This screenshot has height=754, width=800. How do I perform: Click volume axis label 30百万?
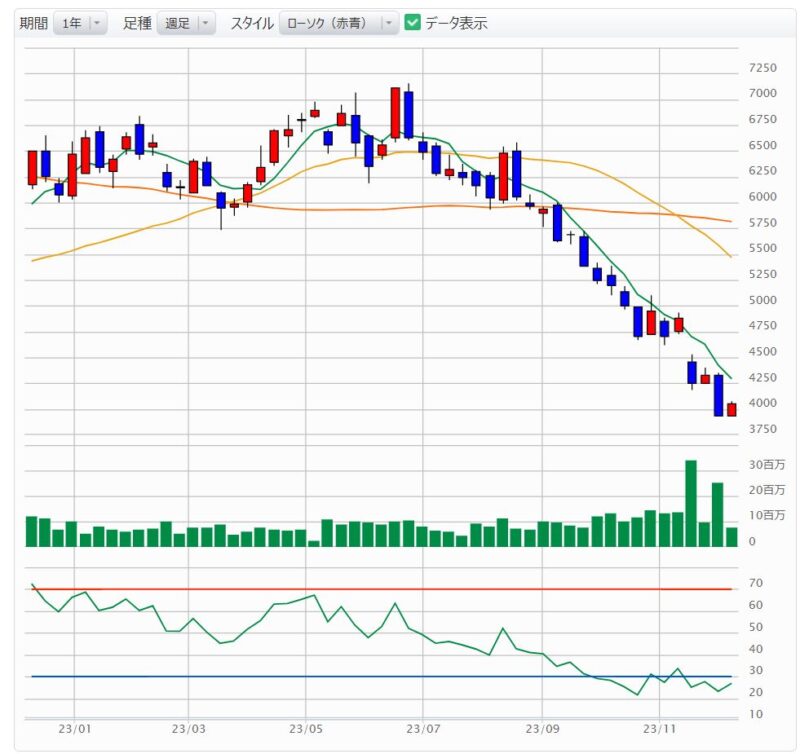click(767, 465)
